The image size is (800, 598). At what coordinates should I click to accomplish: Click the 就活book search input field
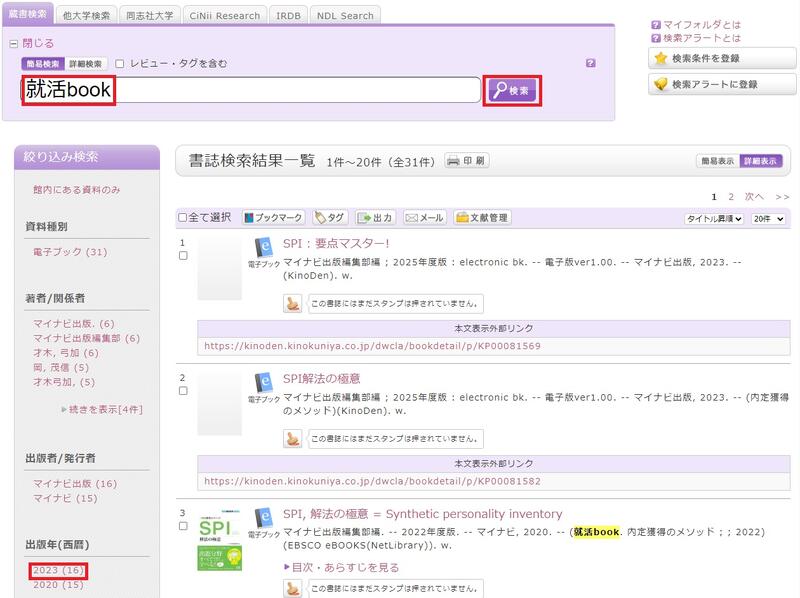pos(251,90)
